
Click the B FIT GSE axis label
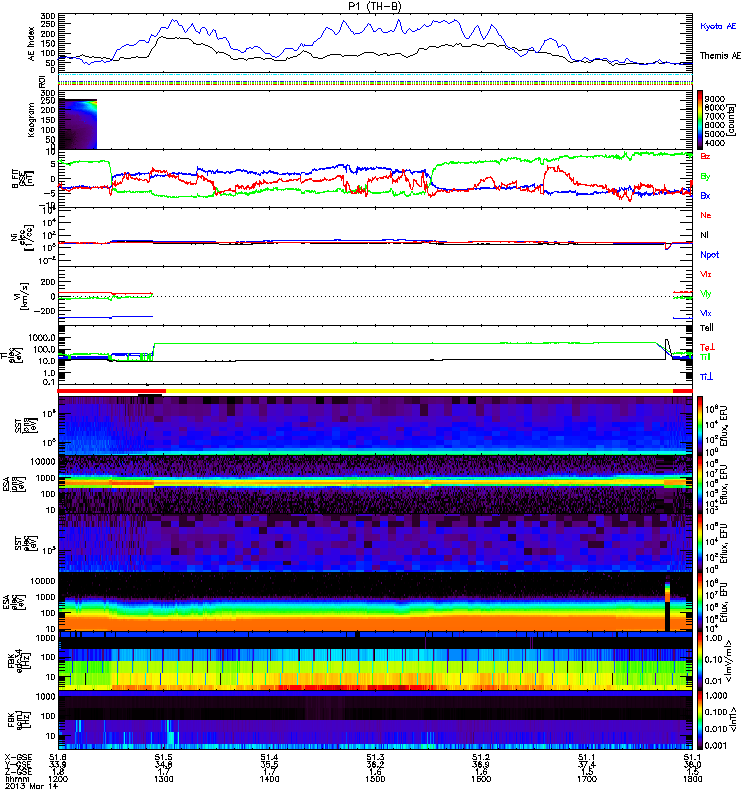coord(22,180)
